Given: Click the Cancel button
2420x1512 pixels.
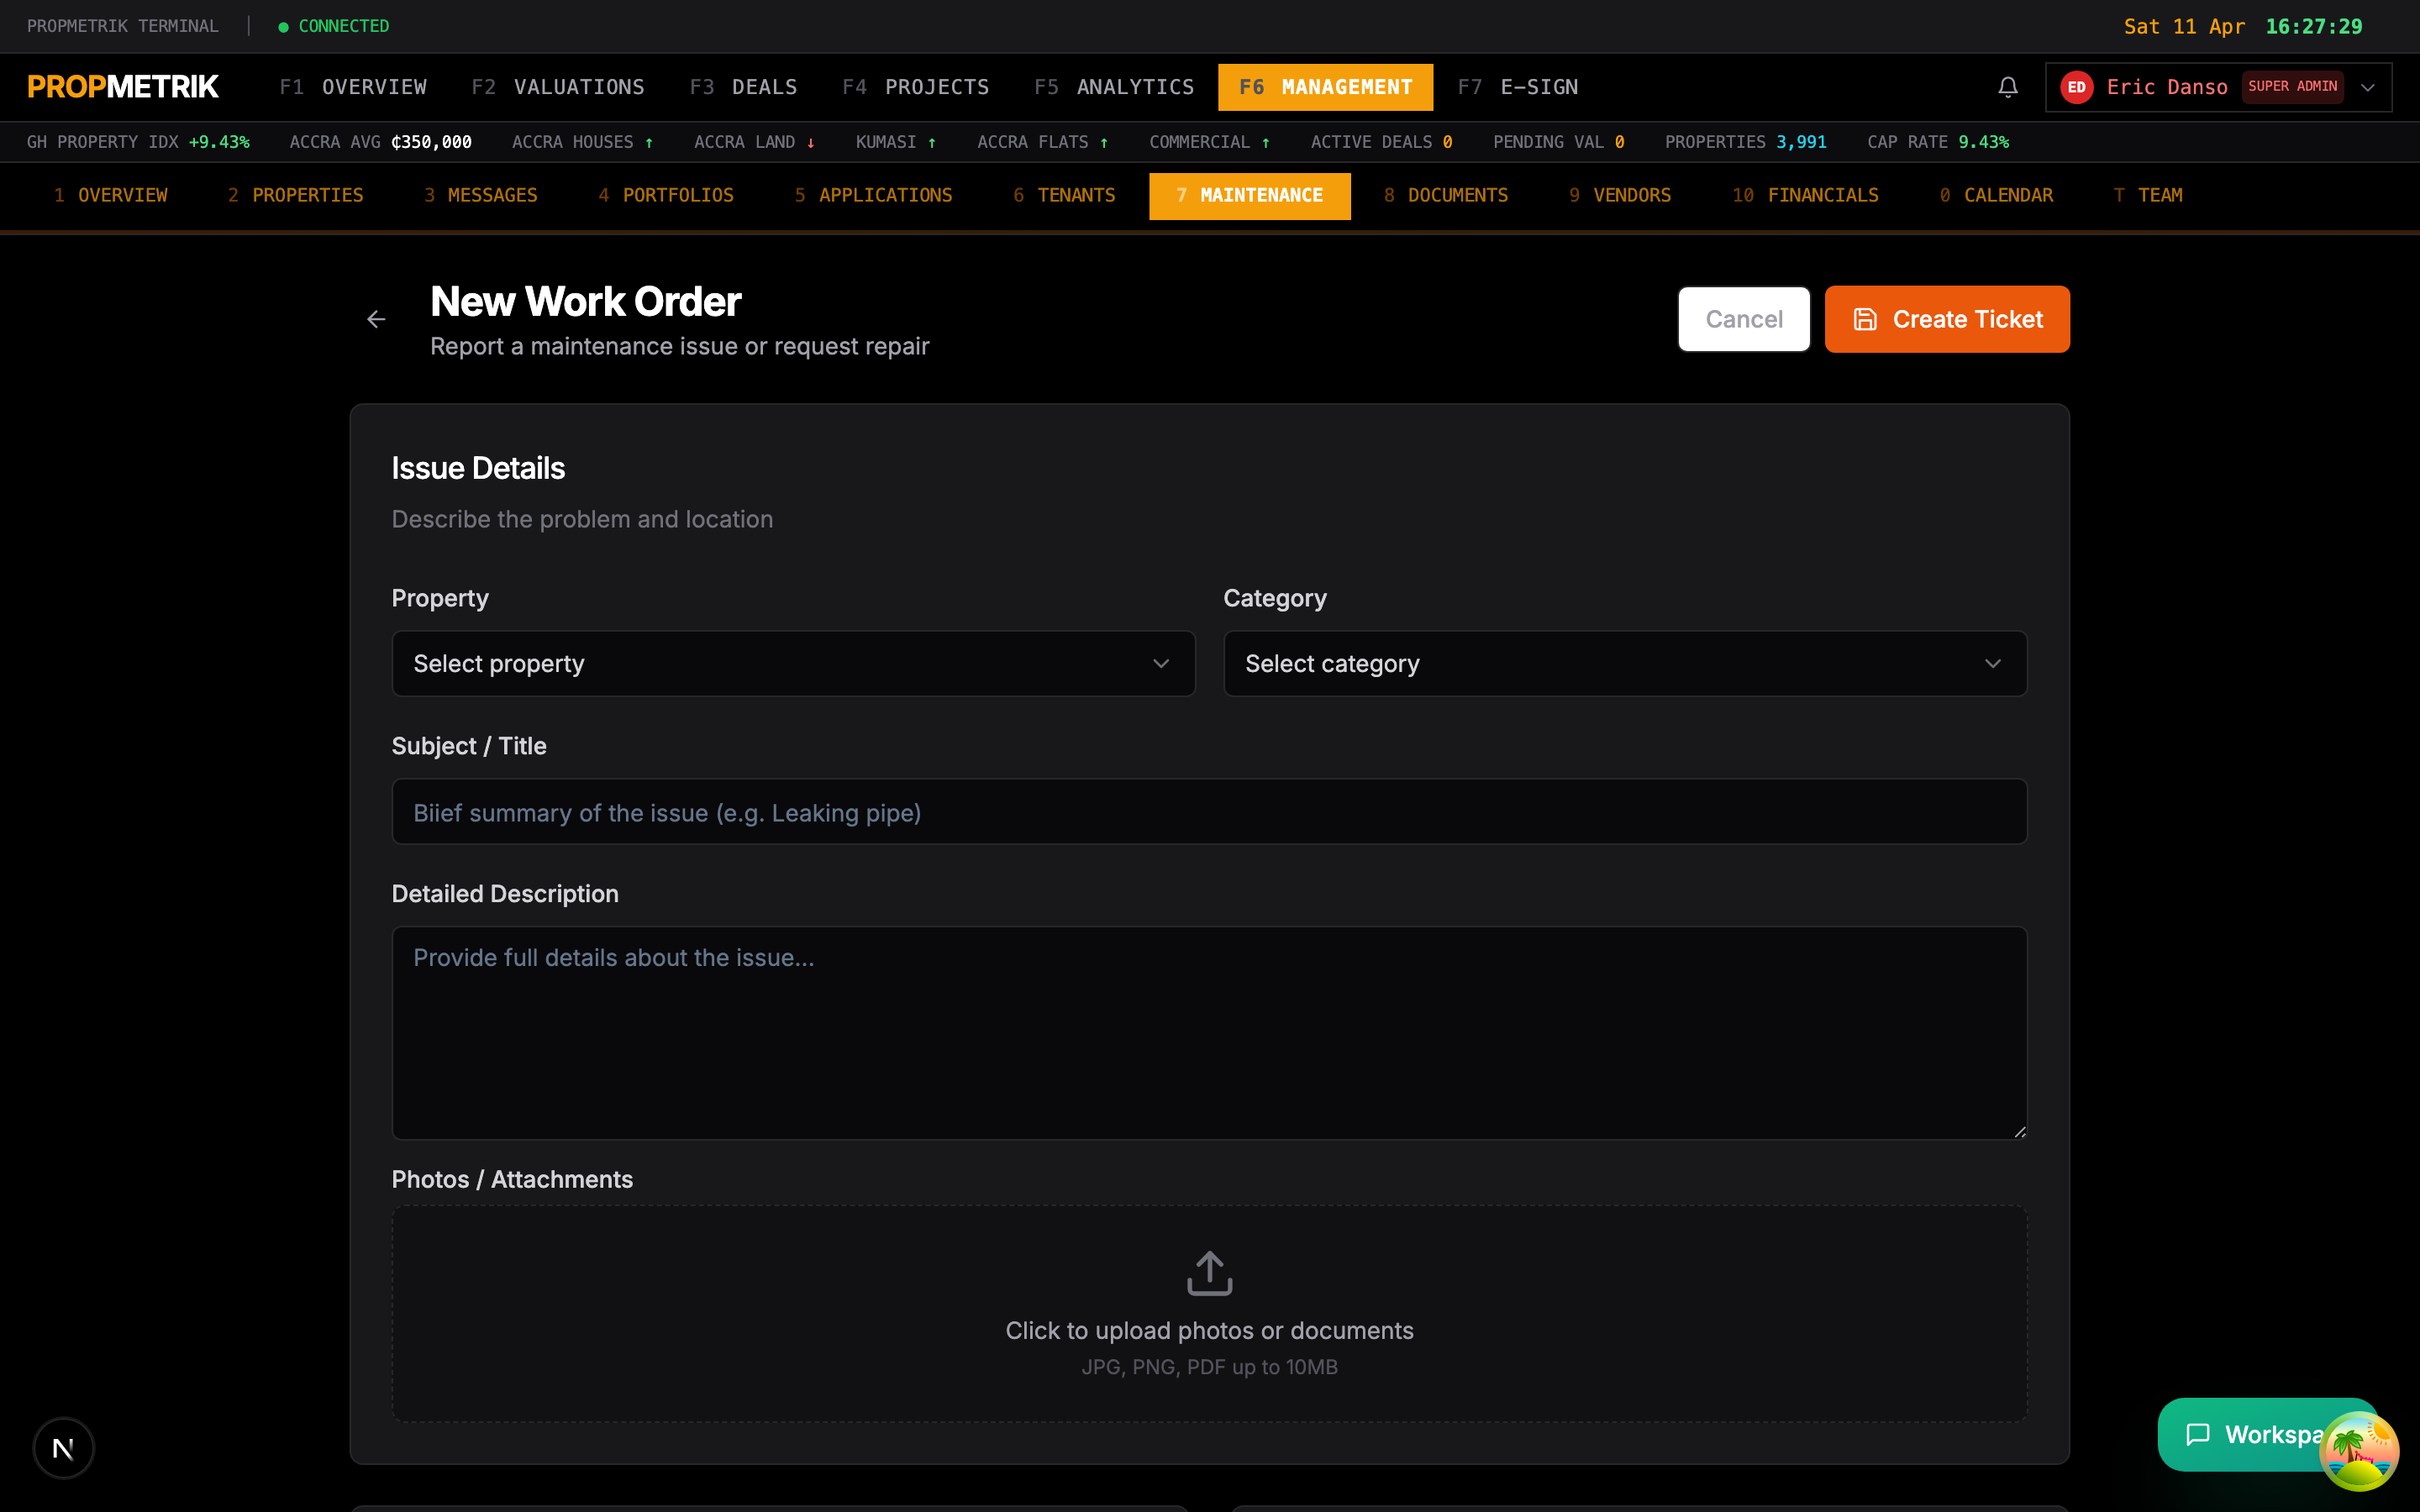Looking at the screenshot, I should (1743, 319).
